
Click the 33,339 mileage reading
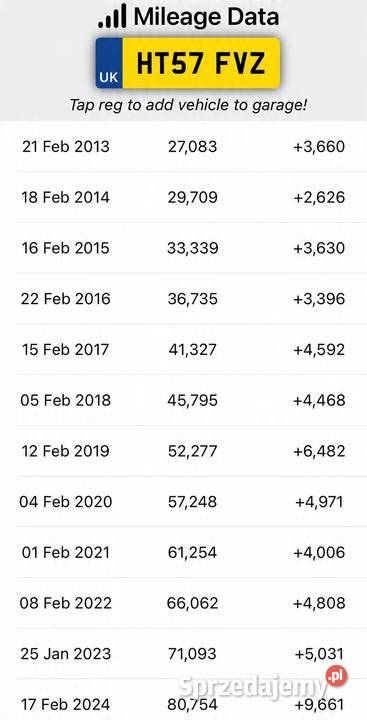(192, 248)
